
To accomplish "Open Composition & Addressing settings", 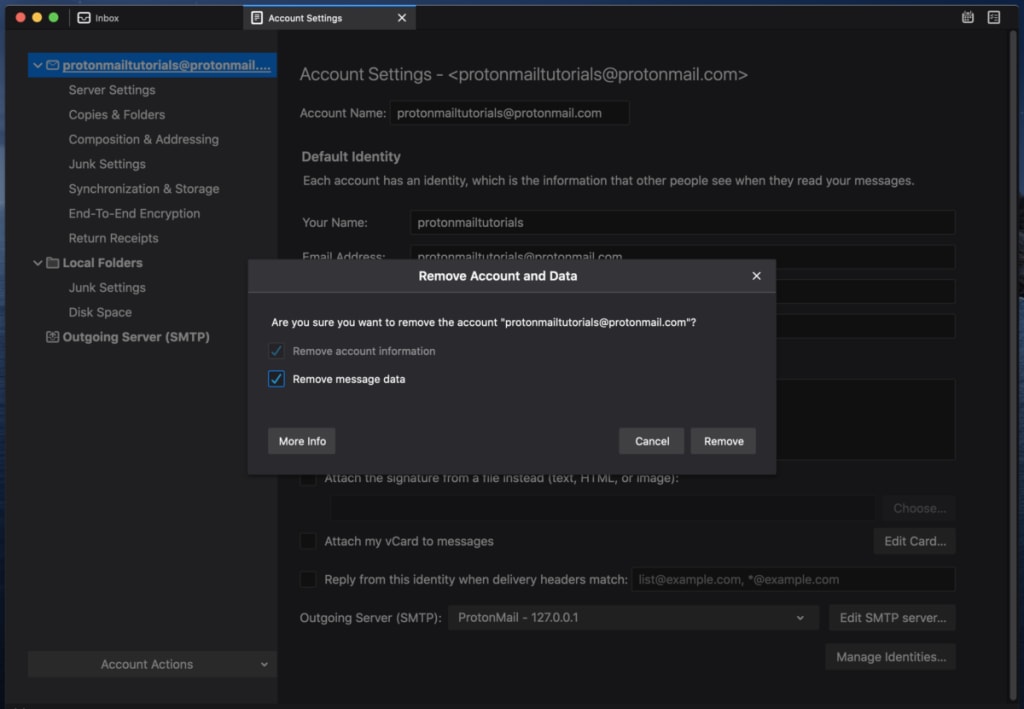I will coord(144,140).
